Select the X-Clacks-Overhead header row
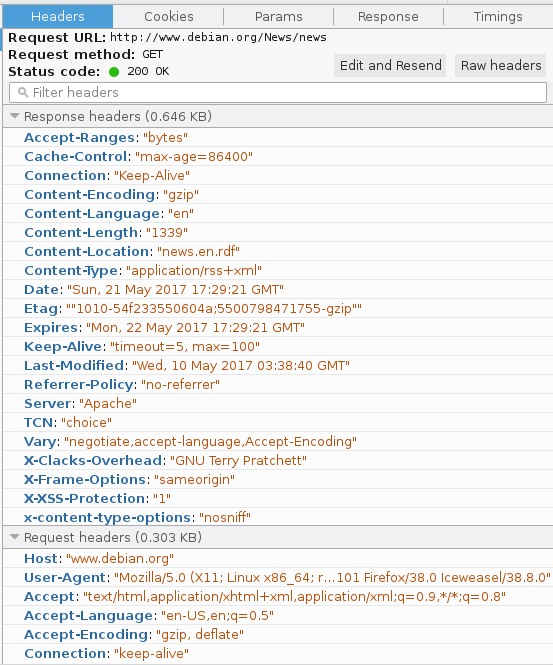This screenshot has height=665, width=553. click(x=278, y=460)
